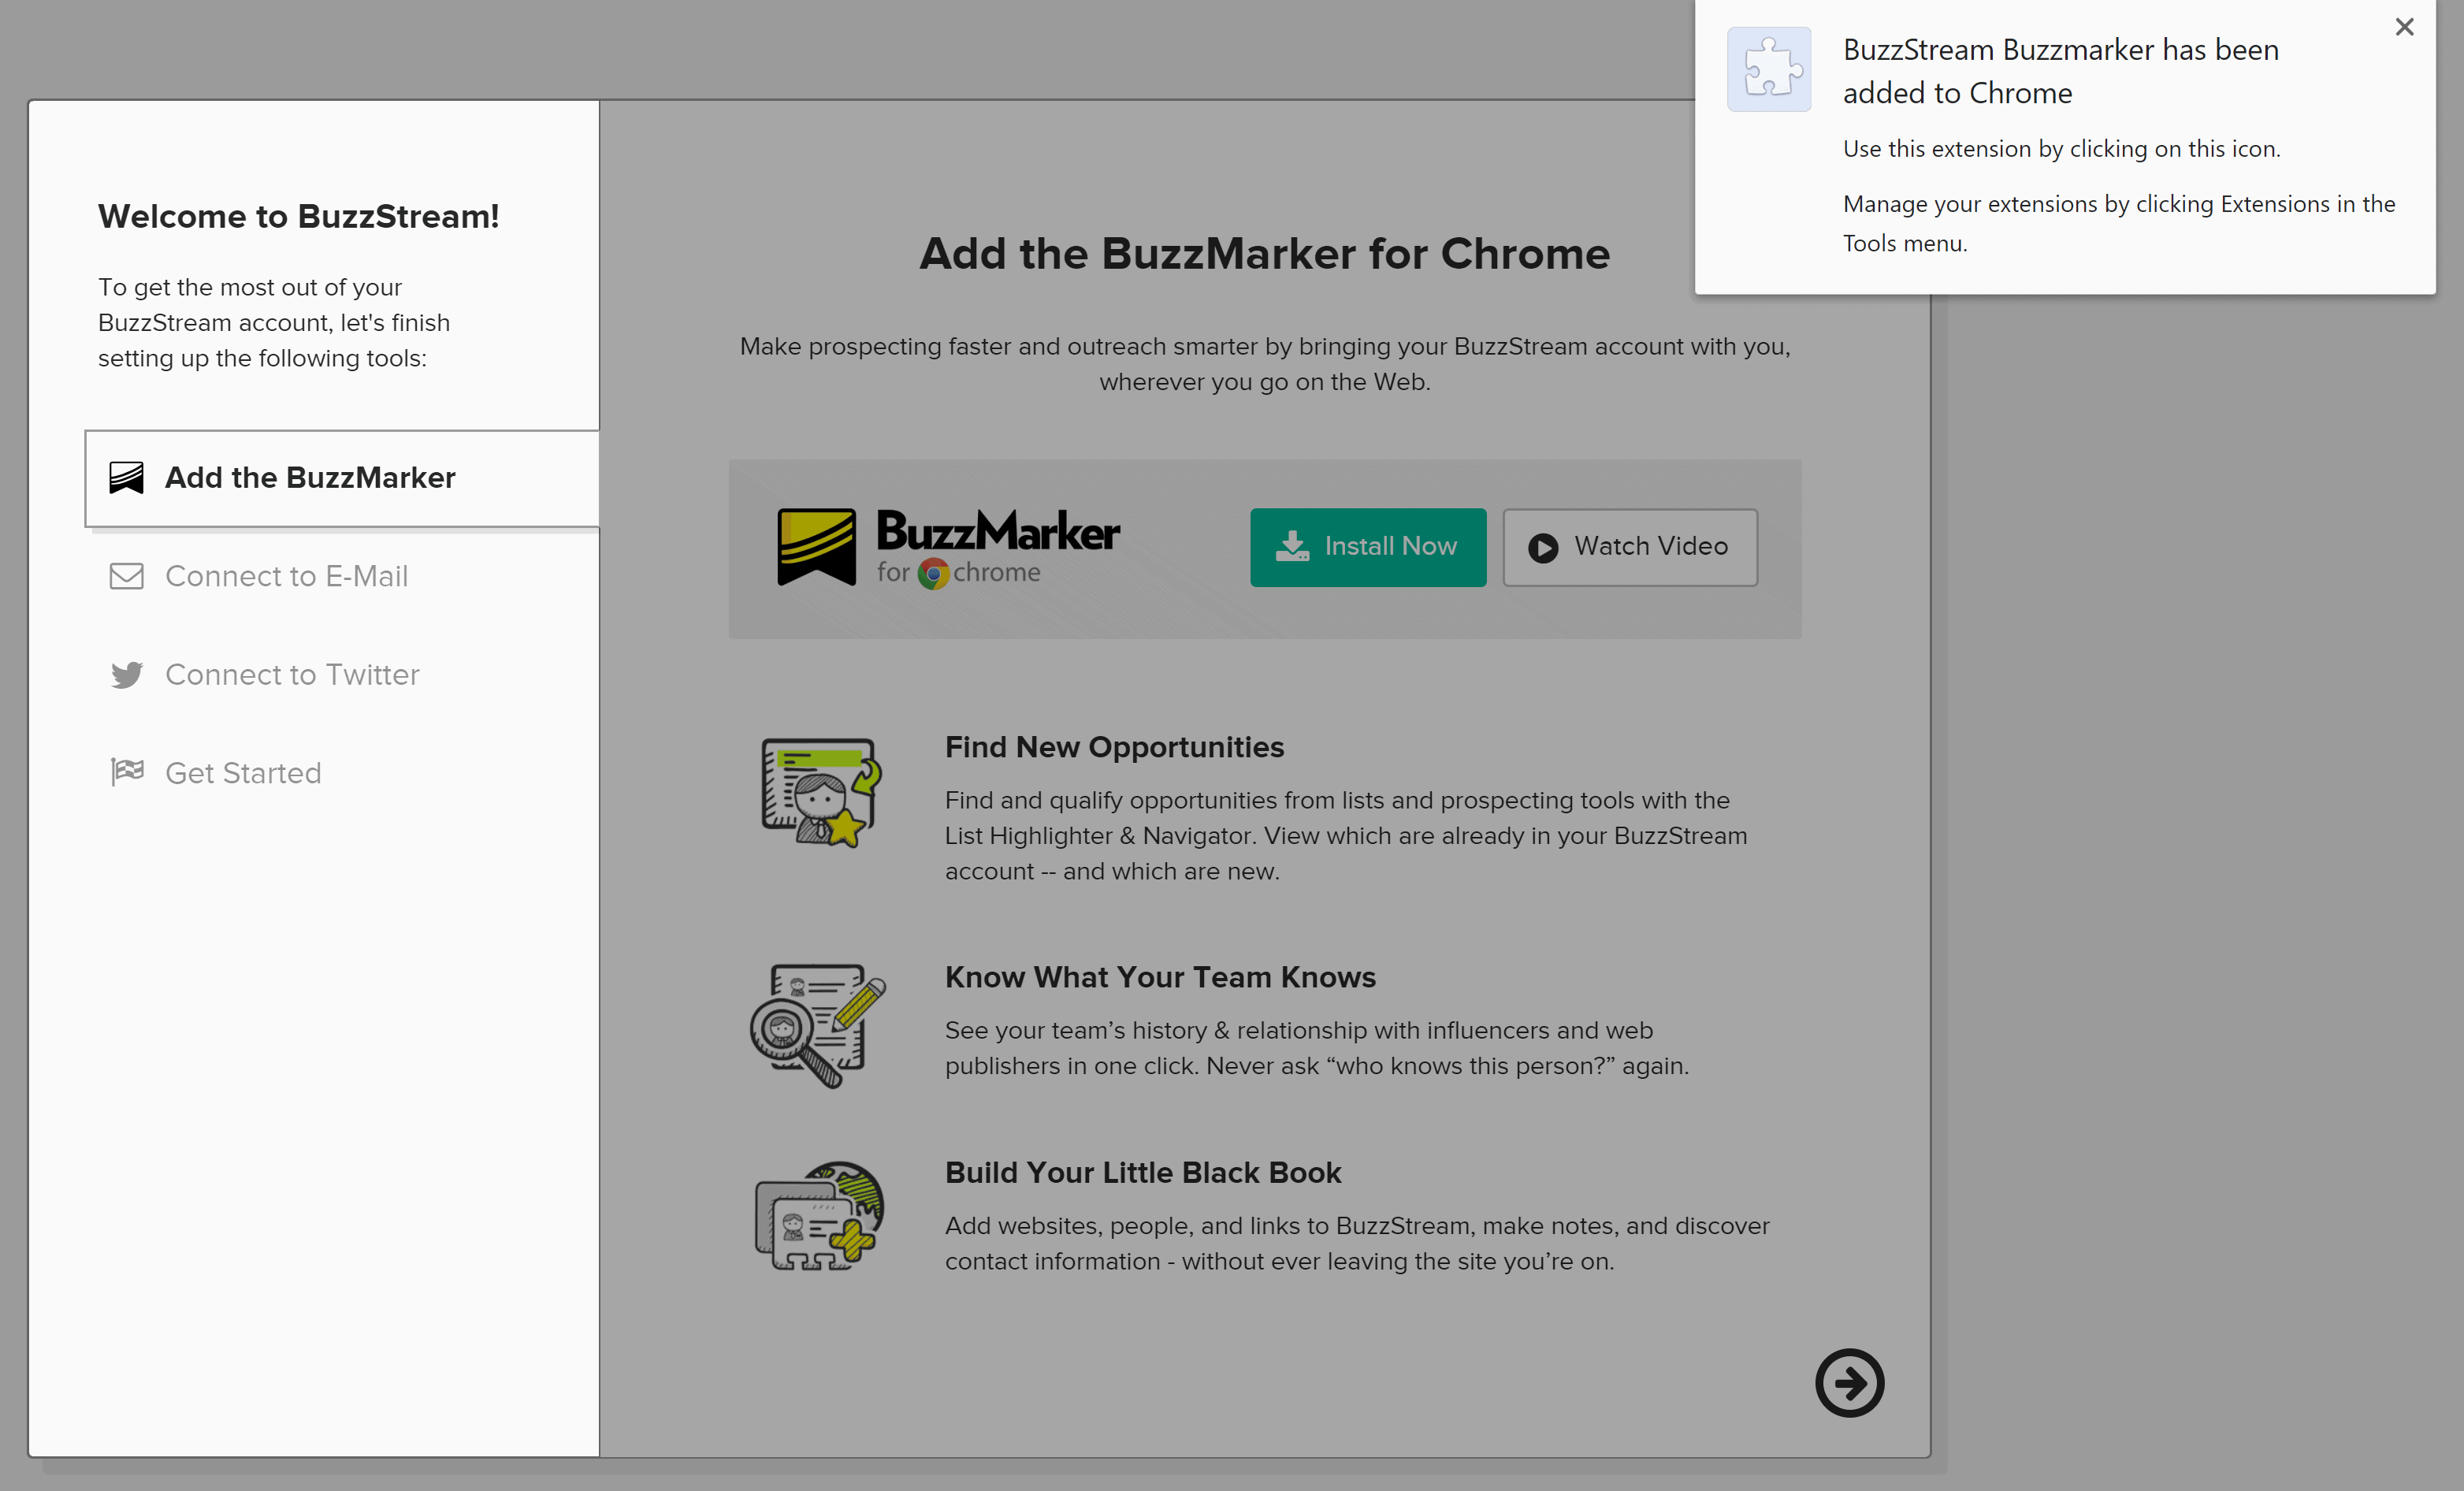This screenshot has width=2464, height=1491.
Task: Click the 'Manage your extensions' notification text
Action: [2119, 223]
